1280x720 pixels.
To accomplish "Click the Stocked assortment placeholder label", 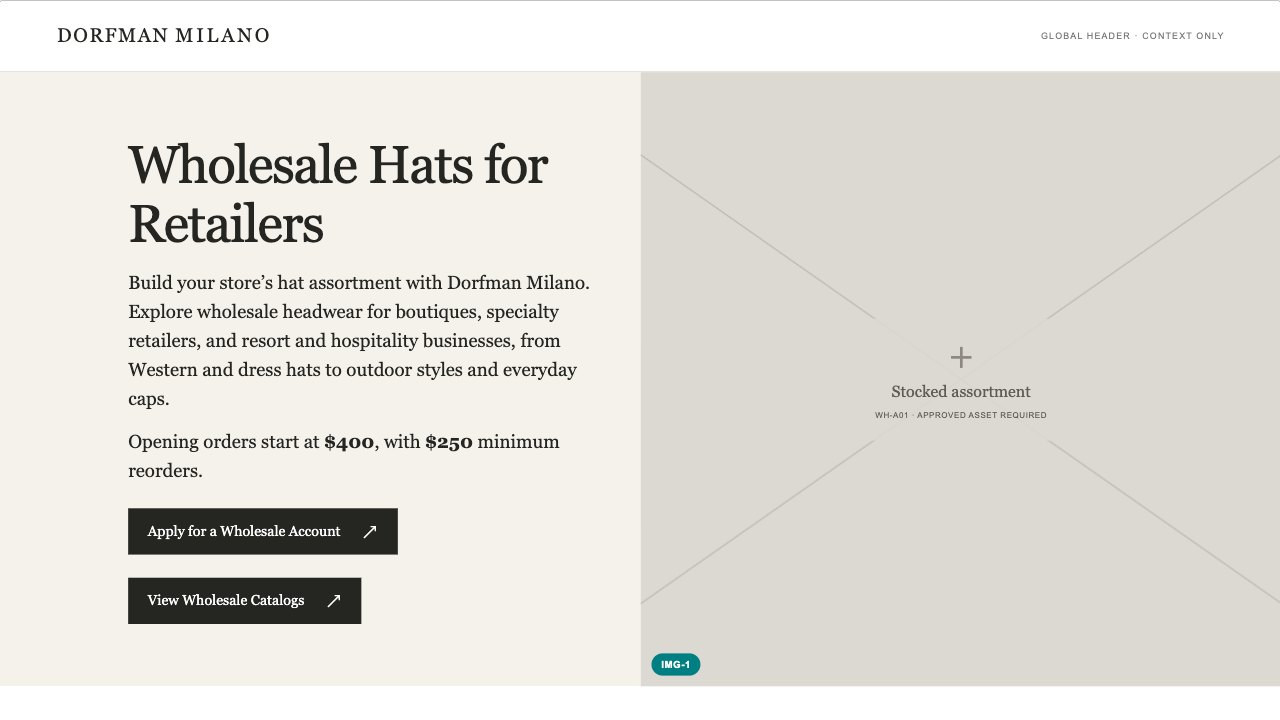I will [961, 392].
